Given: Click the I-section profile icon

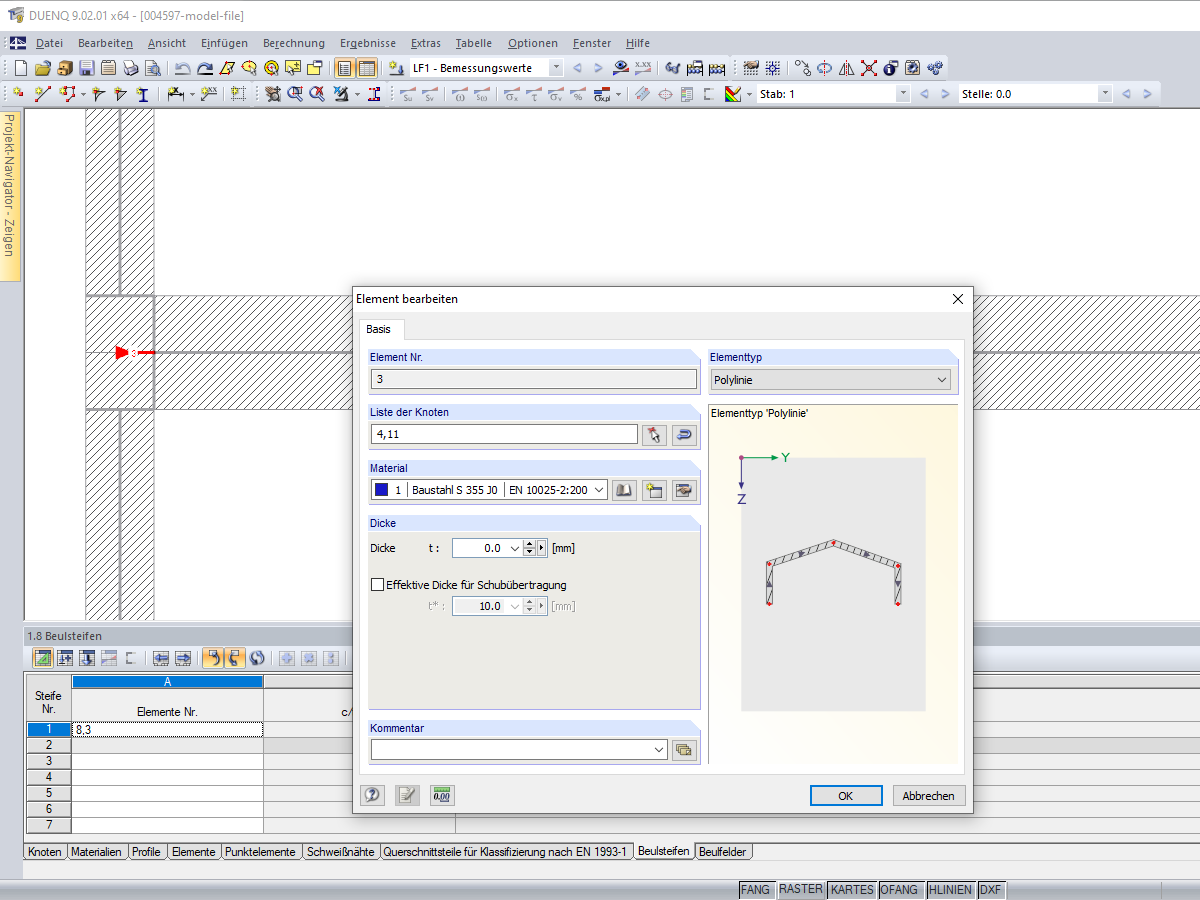Looking at the screenshot, I should (143, 94).
